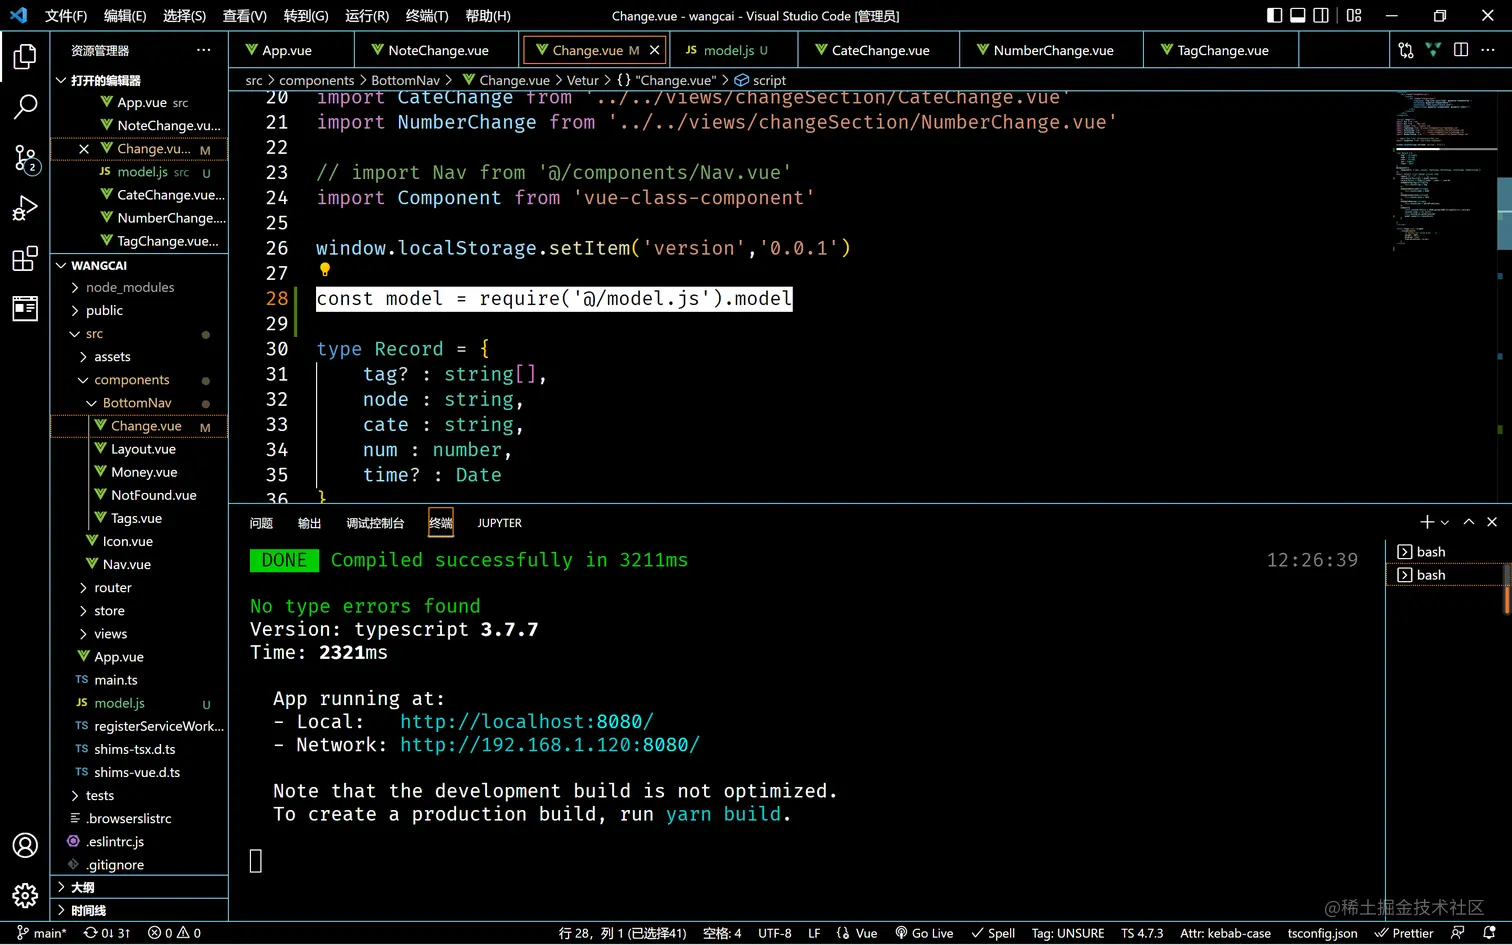Viewport: 1512px width, 945px height.
Task: Select the second bash terminal instance
Action: (x=1445, y=575)
